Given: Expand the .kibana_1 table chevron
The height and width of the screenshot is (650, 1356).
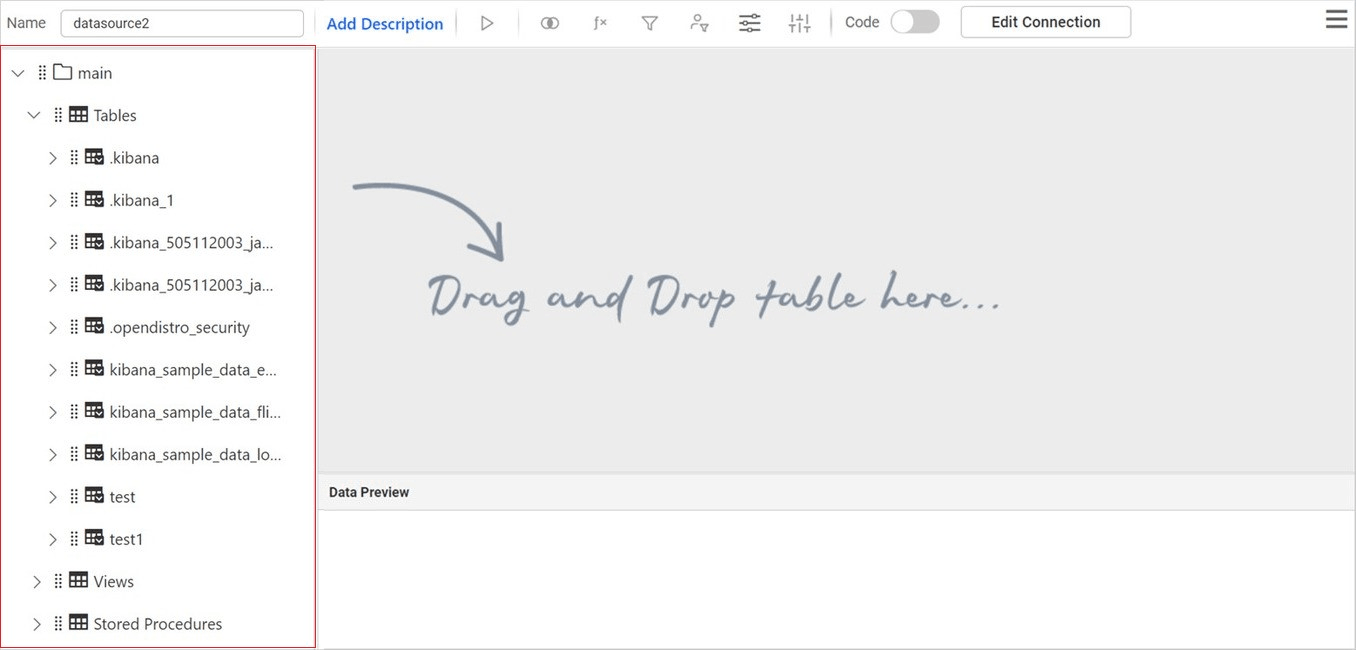Looking at the screenshot, I should tap(53, 200).
